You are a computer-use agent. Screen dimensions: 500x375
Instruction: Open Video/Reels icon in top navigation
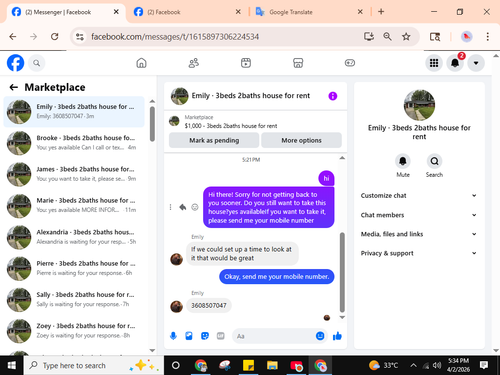pos(246,63)
